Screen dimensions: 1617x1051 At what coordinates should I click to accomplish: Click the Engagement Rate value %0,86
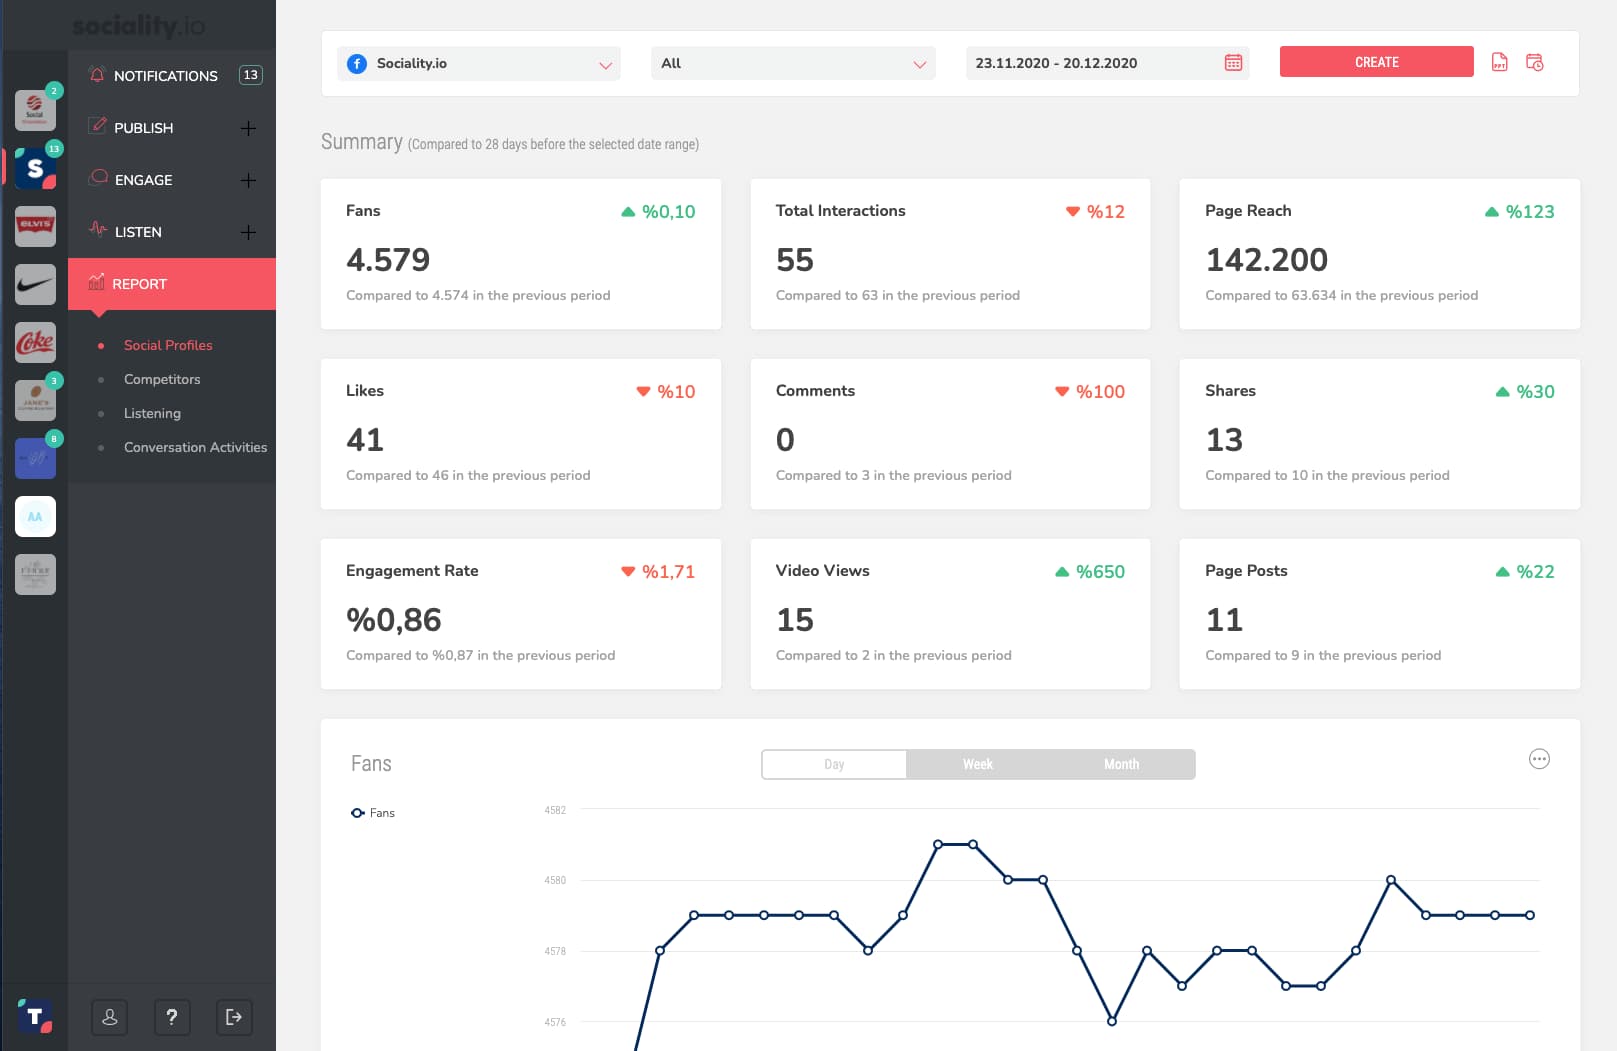click(394, 620)
